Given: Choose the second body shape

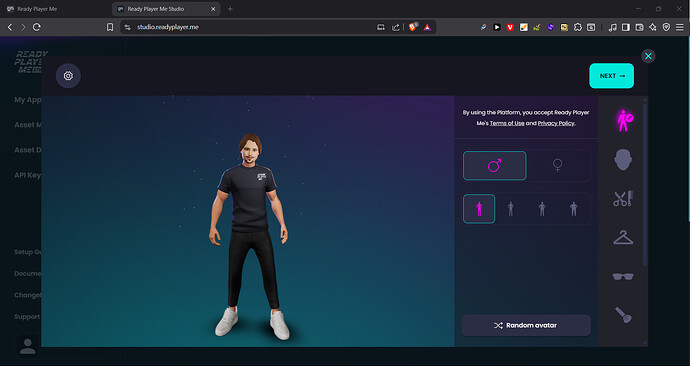Looking at the screenshot, I should [x=510, y=209].
